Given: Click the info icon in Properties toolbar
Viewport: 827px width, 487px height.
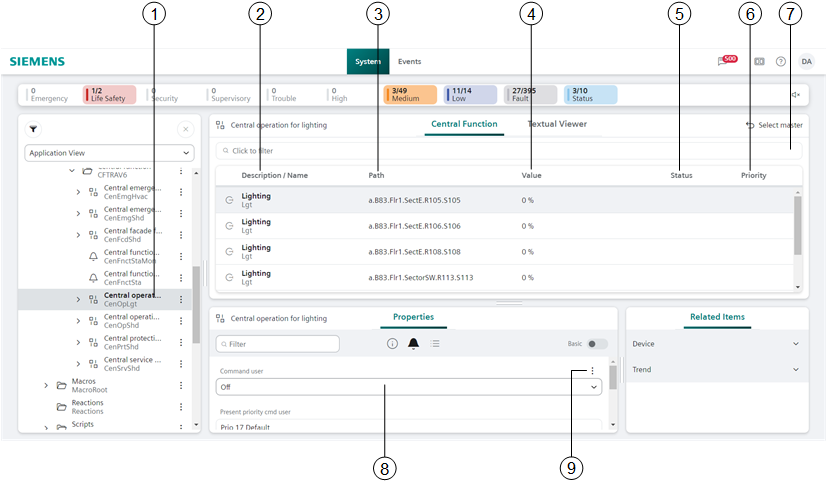Looking at the screenshot, I should (x=393, y=343).
